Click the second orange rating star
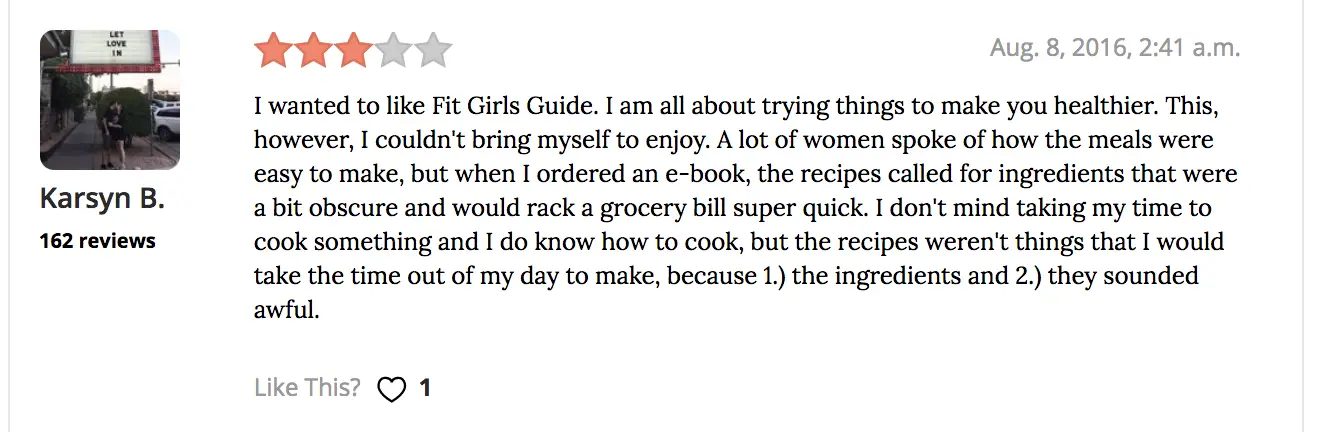 [313, 50]
